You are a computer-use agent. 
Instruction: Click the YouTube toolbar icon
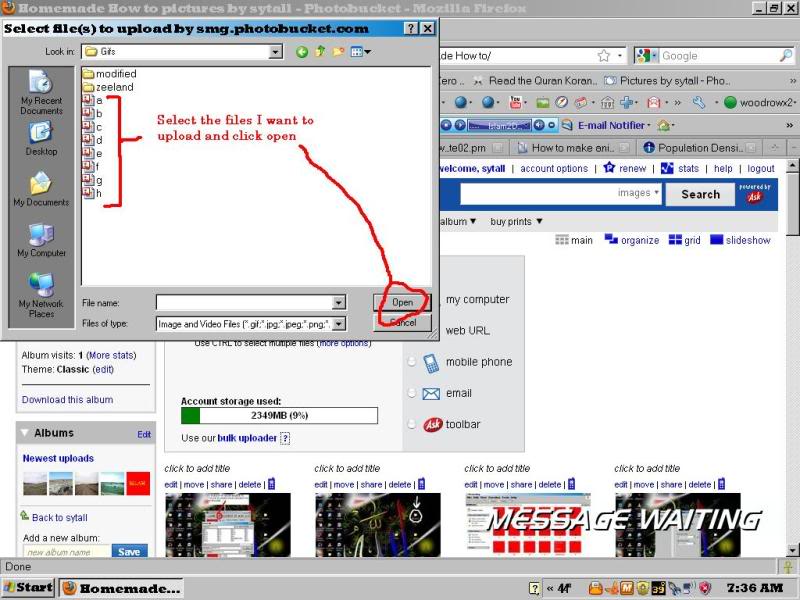point(515,103)
